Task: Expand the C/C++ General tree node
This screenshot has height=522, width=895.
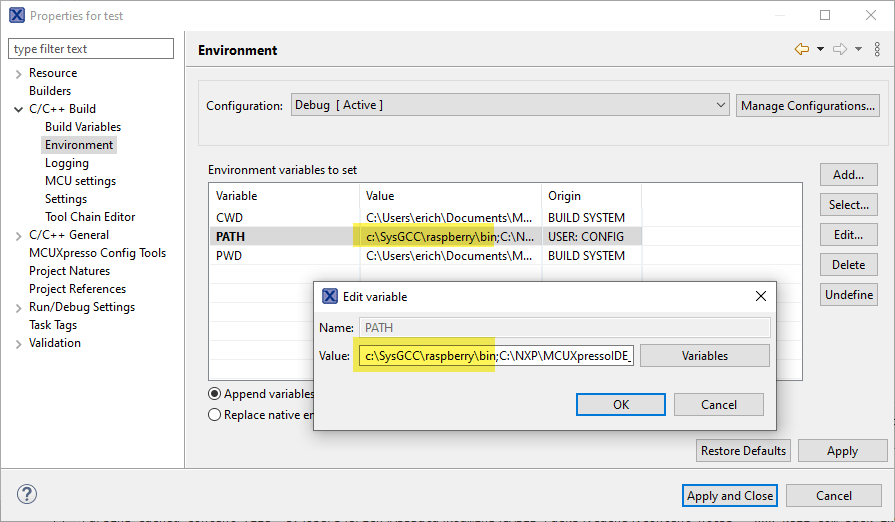Action: [x=18, y=235]
